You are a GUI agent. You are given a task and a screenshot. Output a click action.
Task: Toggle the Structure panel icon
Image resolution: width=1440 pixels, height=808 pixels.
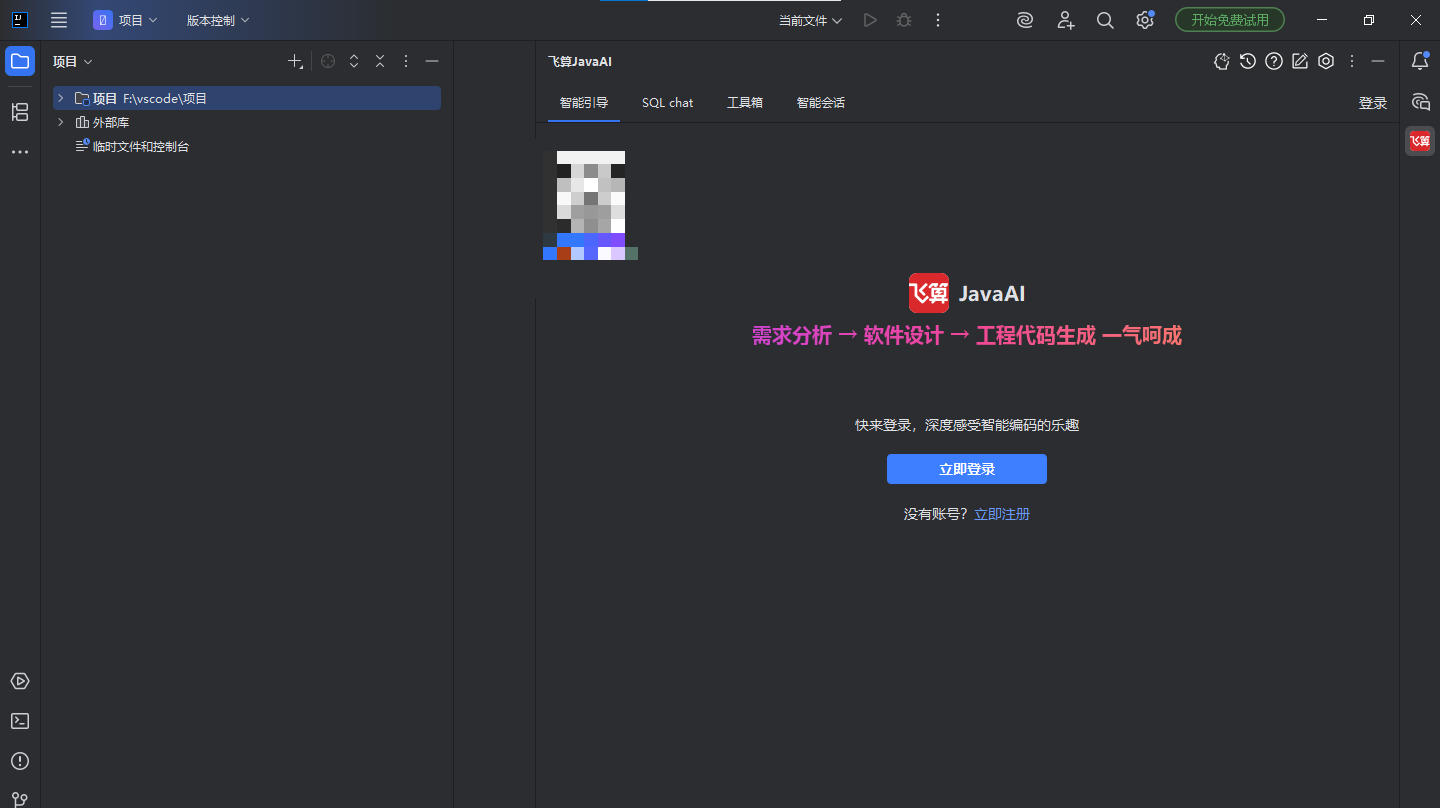tap(20, 112)
